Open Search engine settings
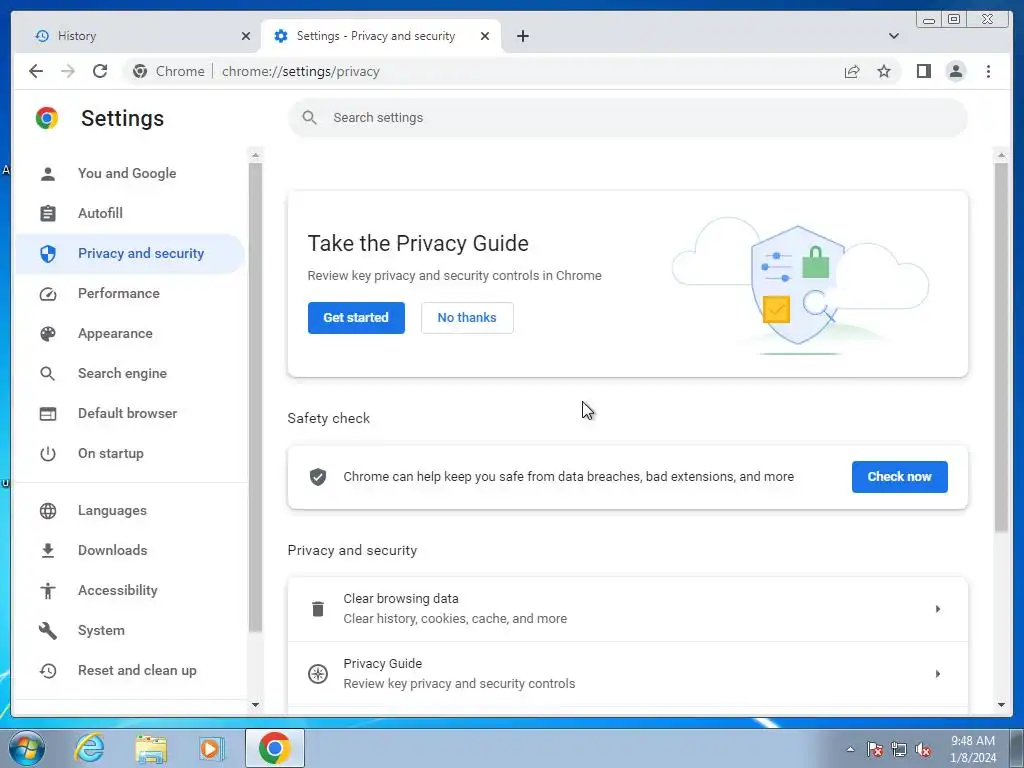Image resolution: width=1024 pixels, height=768 pixels. coord(123,374)
